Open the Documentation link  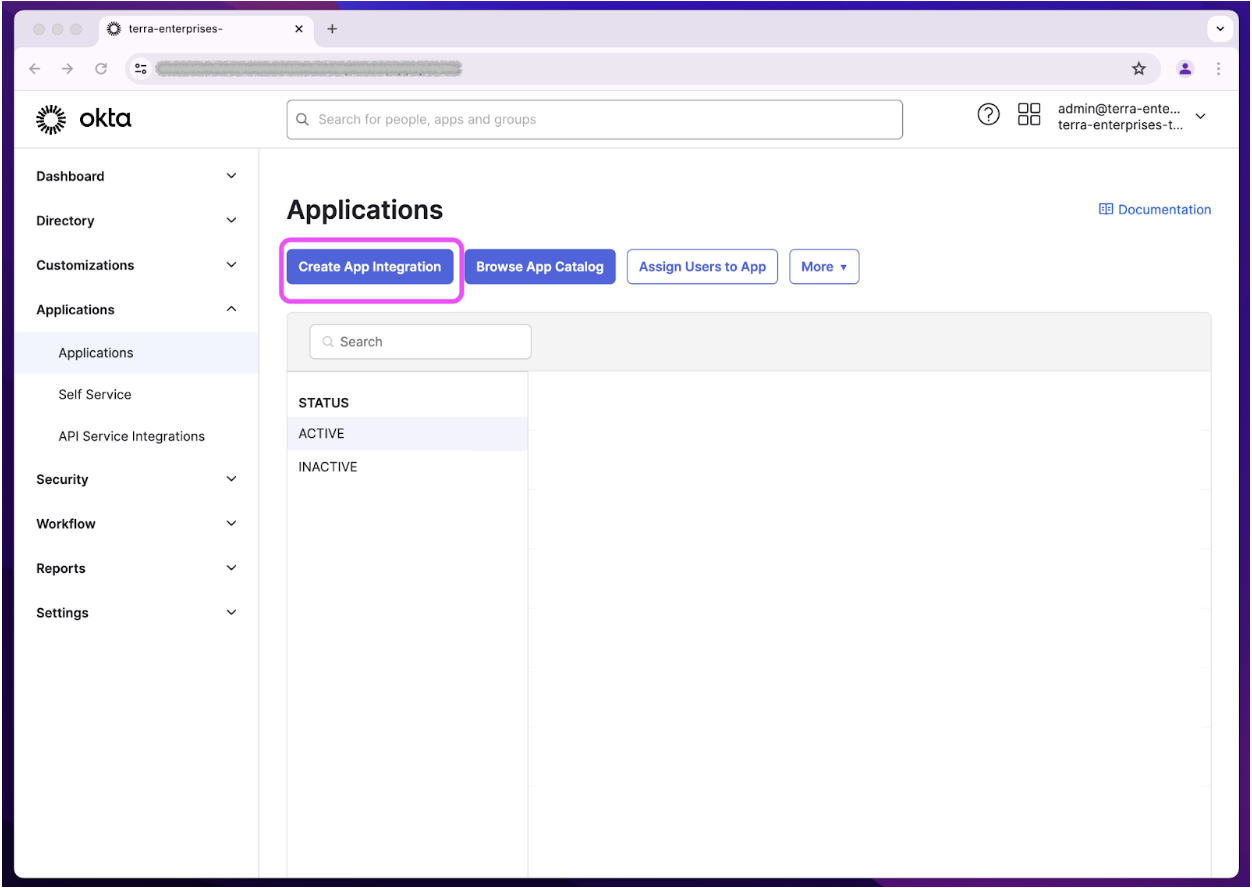click(x=1155, y=210)
